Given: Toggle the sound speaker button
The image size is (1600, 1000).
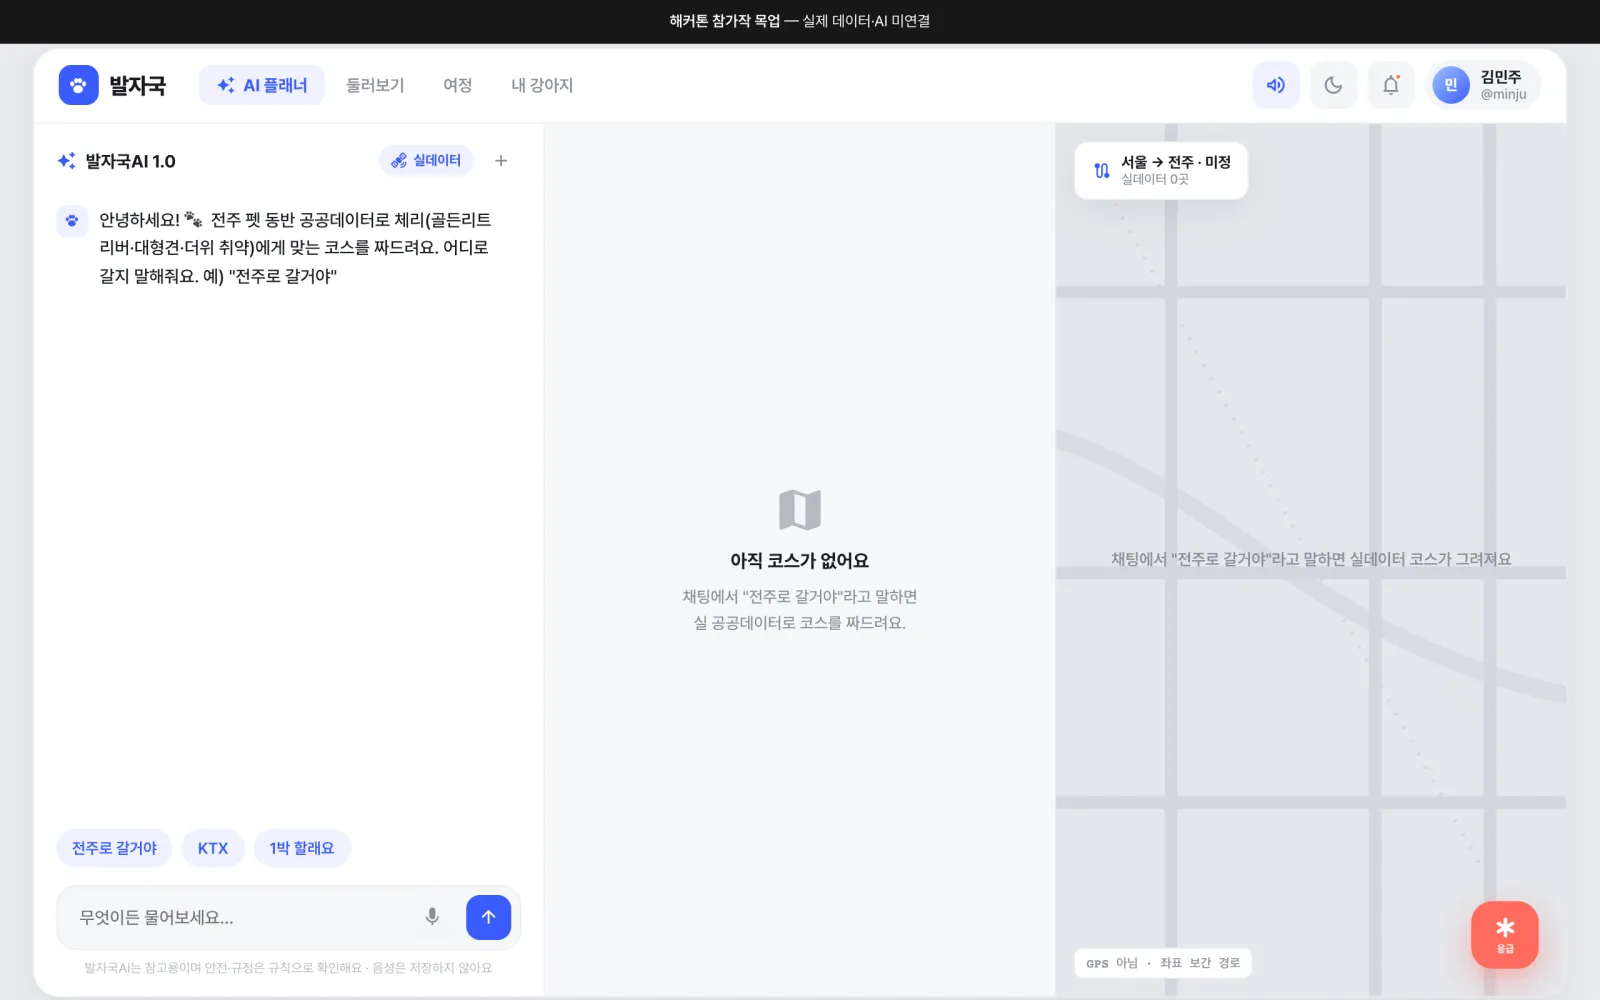Looking at the screenshot, I should (x=1276, y=85).
